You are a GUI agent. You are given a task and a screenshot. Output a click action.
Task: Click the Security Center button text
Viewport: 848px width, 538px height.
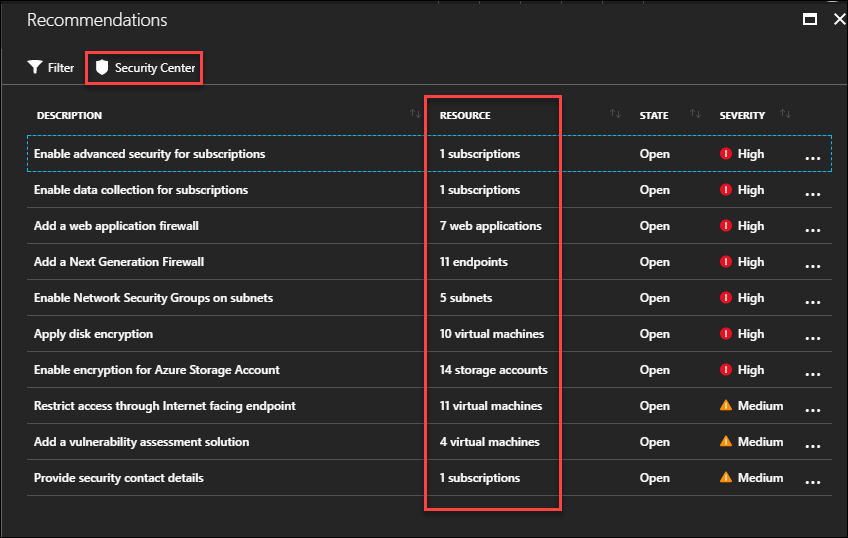155,68
